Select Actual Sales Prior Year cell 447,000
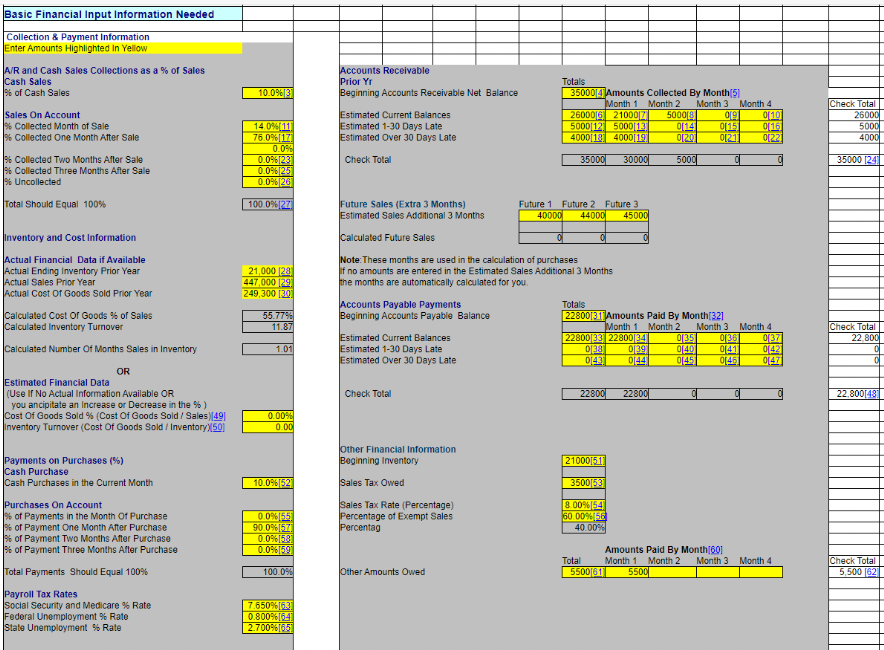This screenshot has width=884, height=650. click(268, 282)
